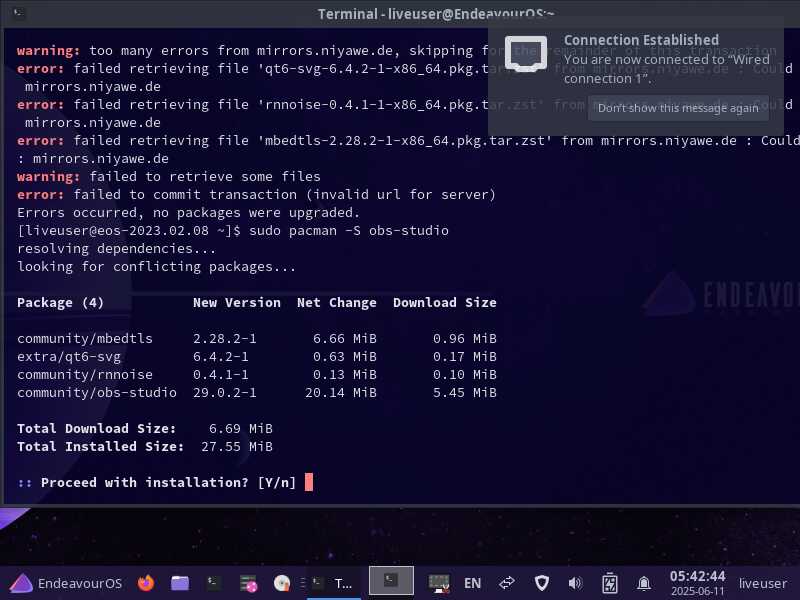
Task: Click the 'Package (4)' table header
Action: 60,303
